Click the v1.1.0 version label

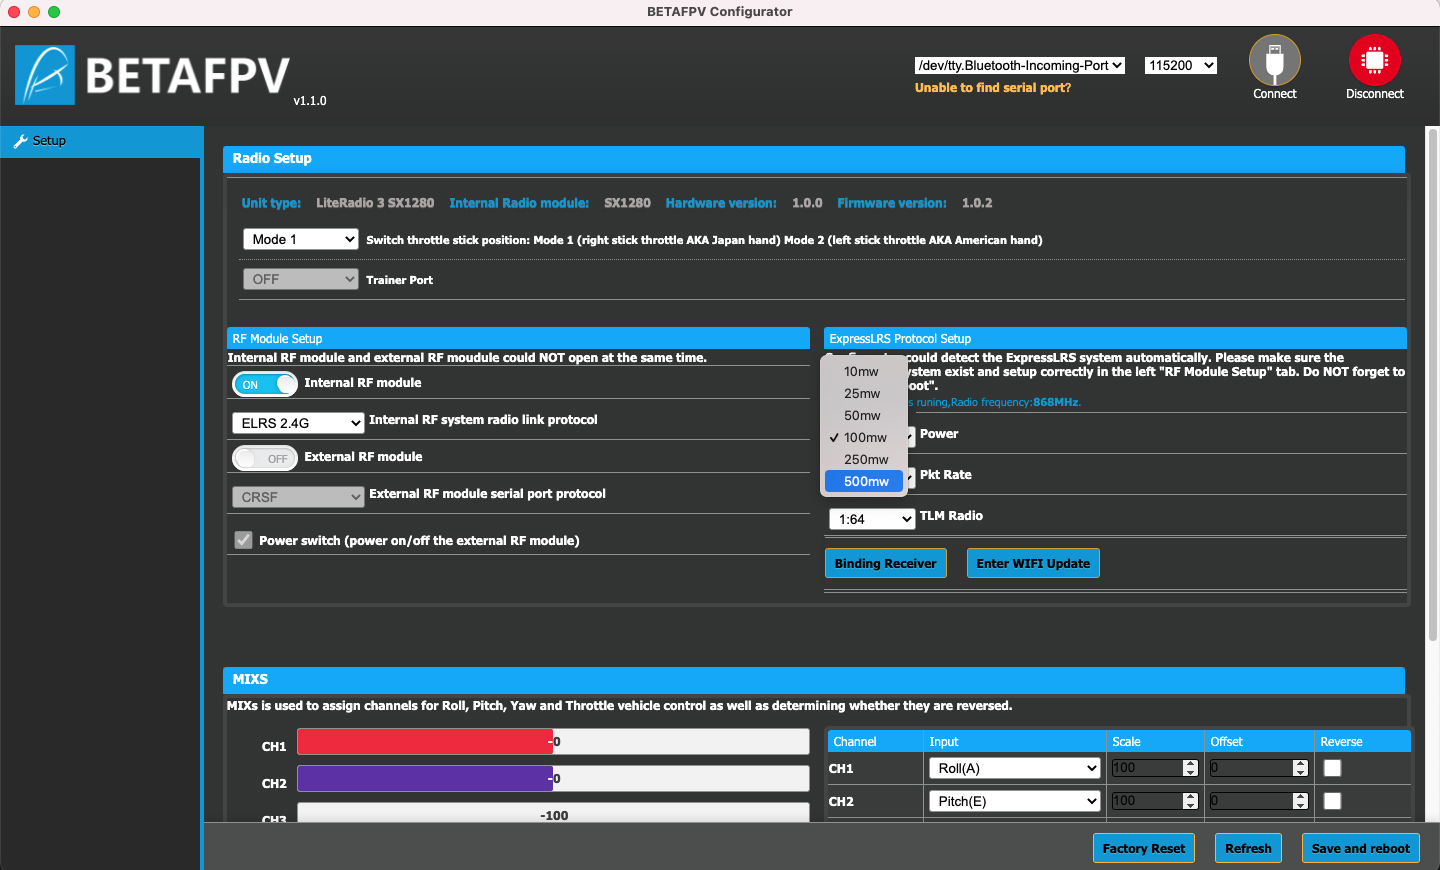click(310, 101)
